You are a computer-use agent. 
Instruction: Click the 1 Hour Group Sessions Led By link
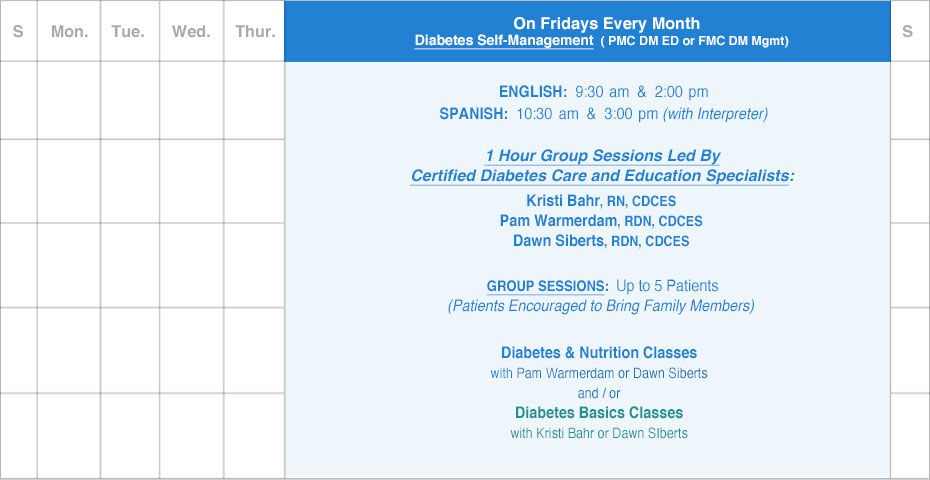coord(602,156)
